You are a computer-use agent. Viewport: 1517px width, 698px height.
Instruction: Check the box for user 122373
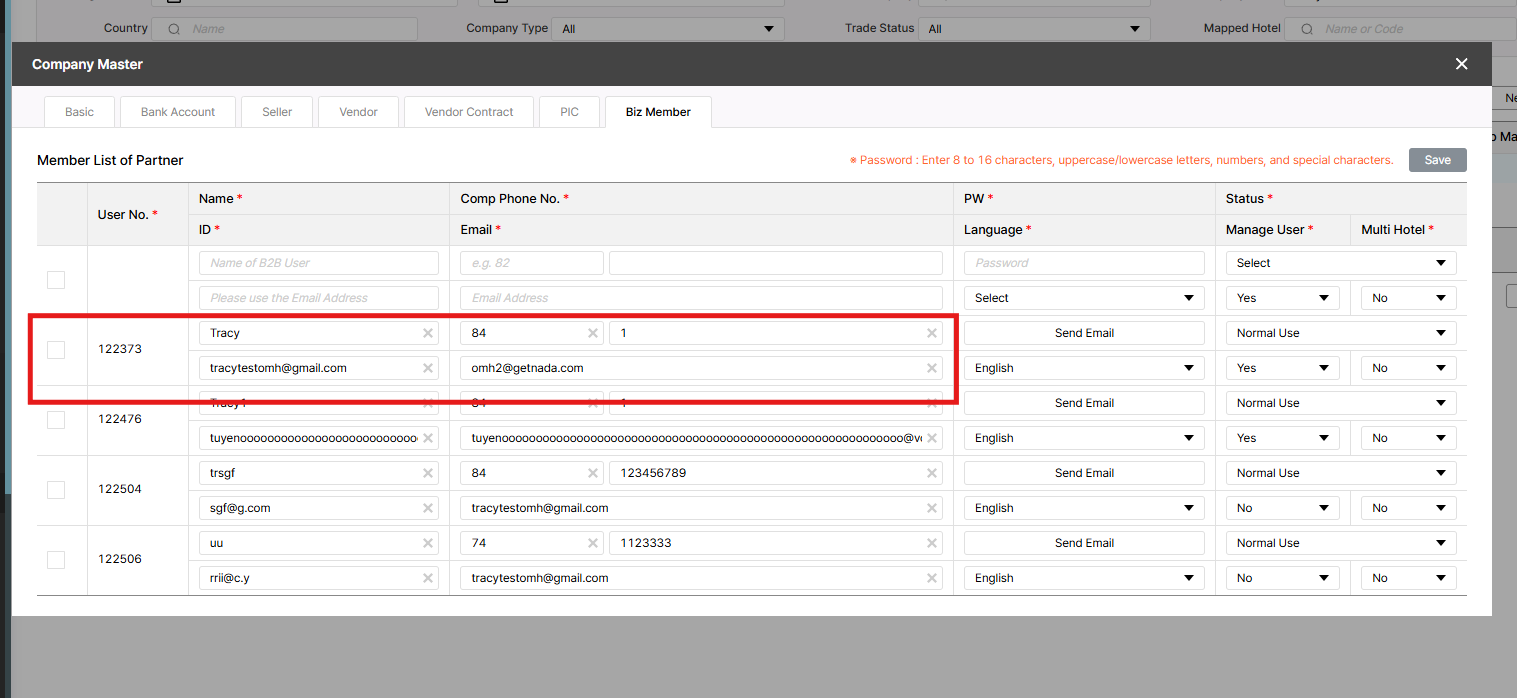56,350
